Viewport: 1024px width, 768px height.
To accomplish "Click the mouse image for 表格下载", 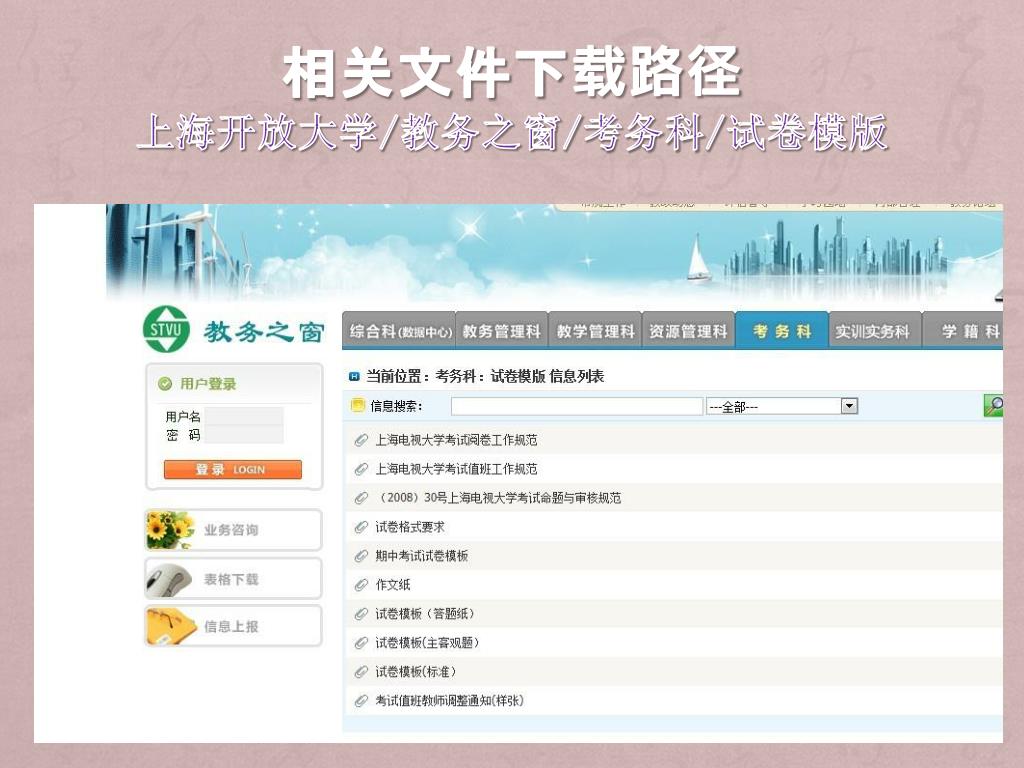I will 170,579.
